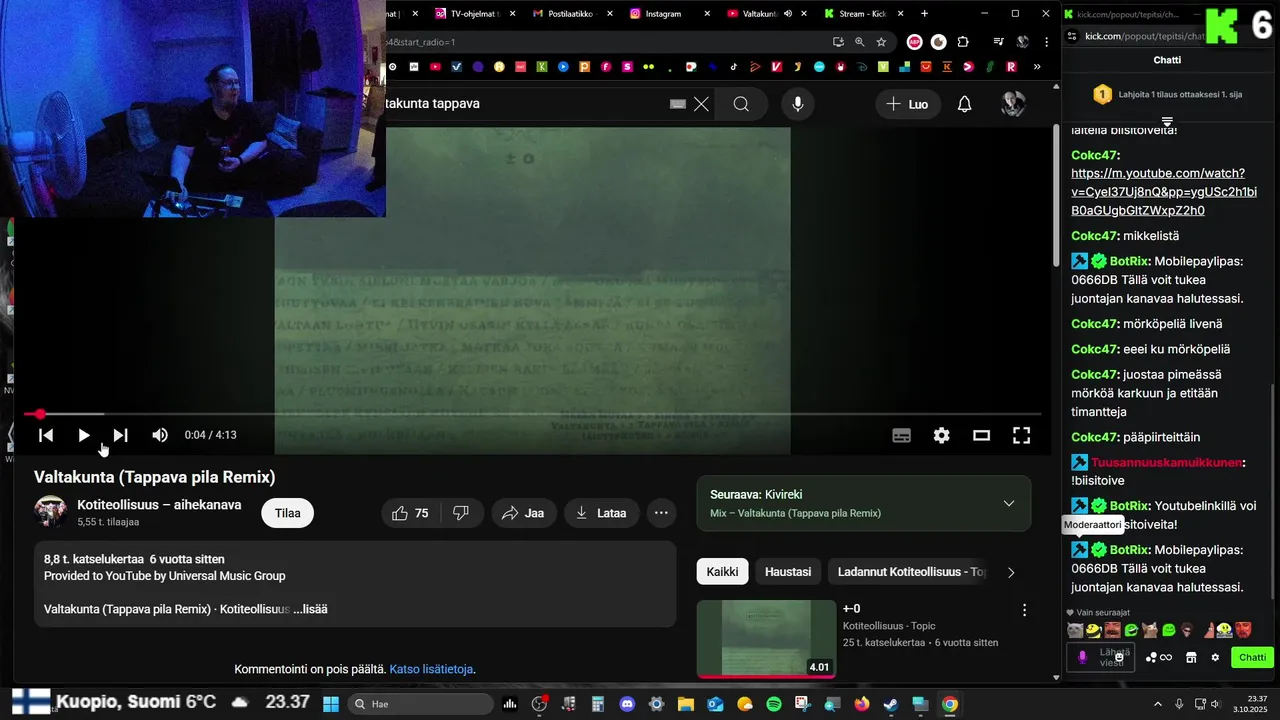
Task: Click the taskbar Hae search box
Action: coord(421,704)
